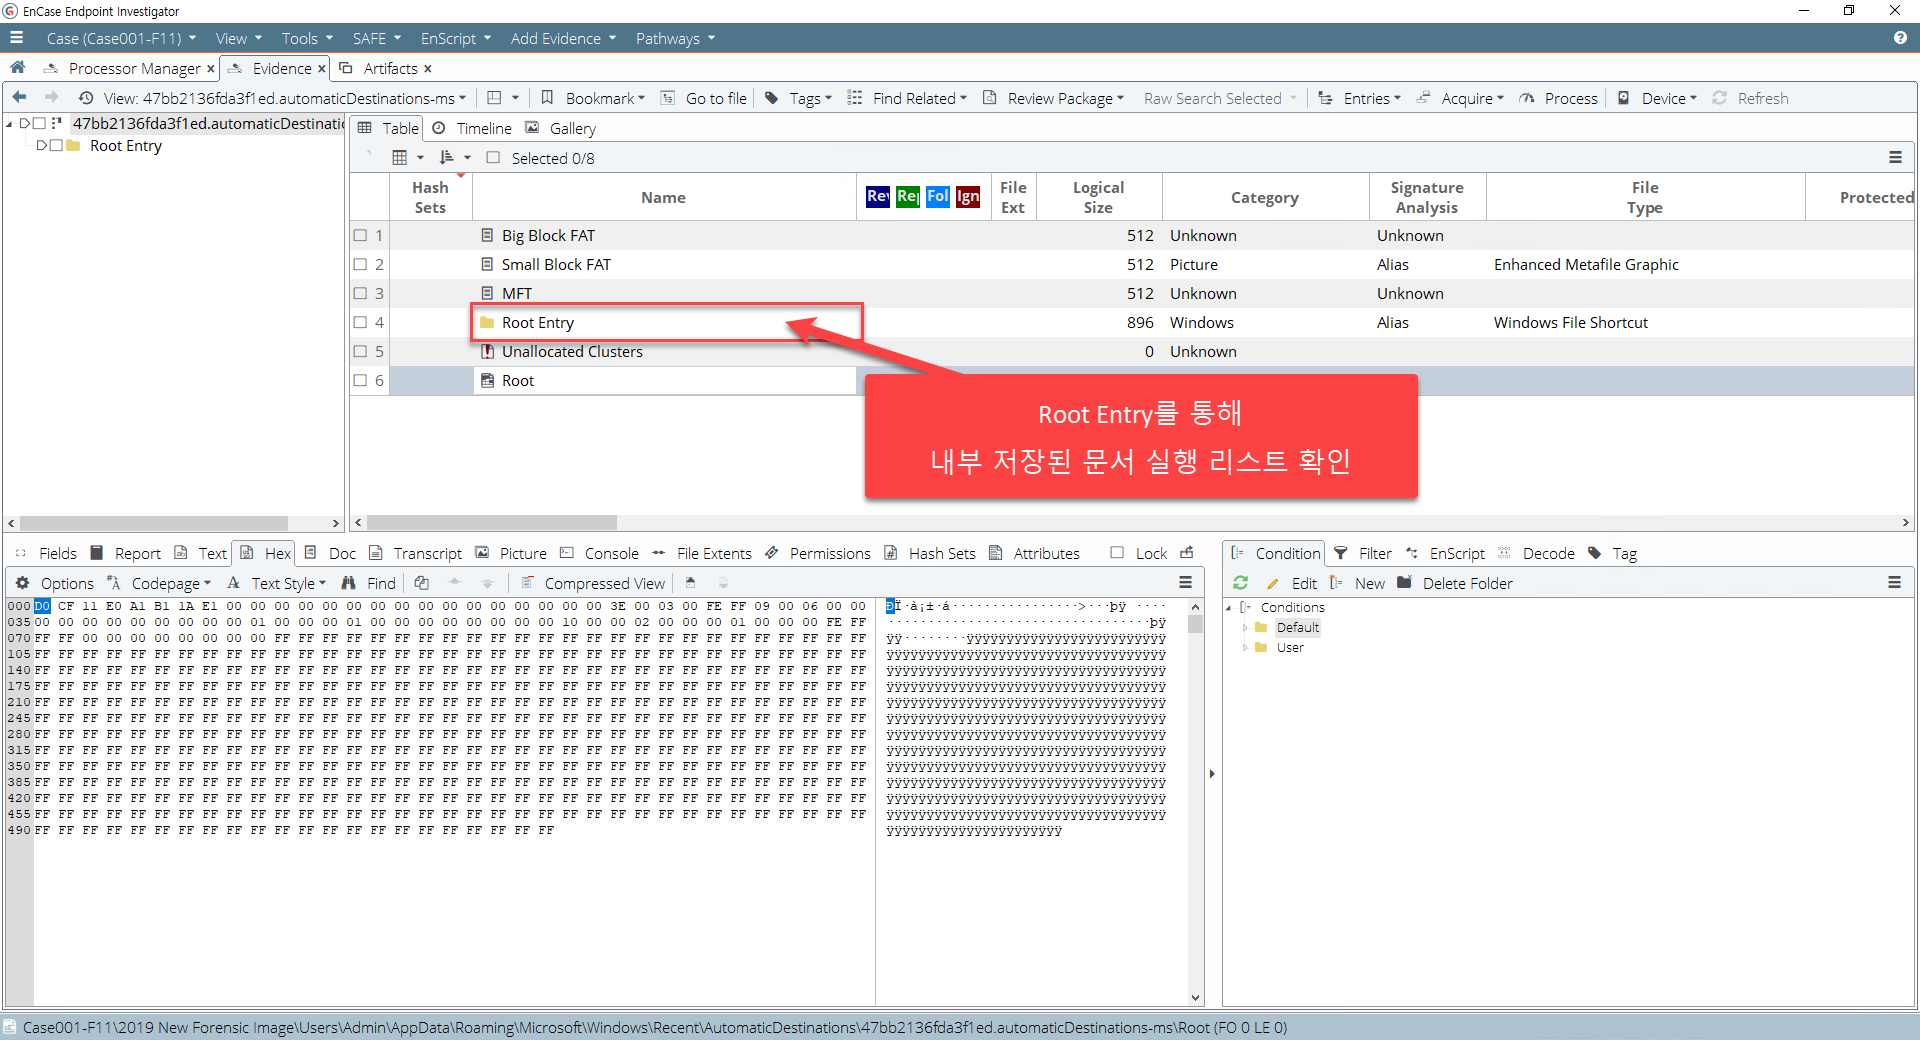The width and height of the screenshot is (1920, 1040).
Task: Click the green Report column swatch
Action: [x=907, y=196]
